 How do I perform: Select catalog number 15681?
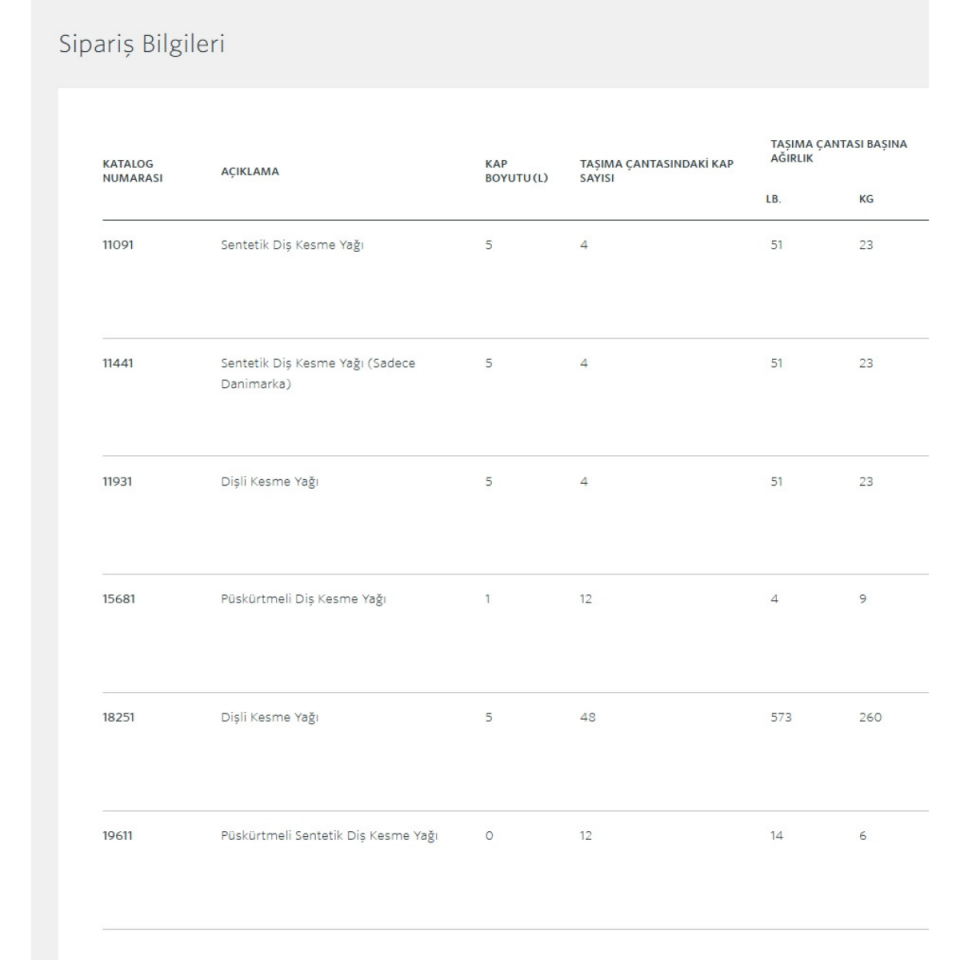pyautogui.click(x=119, y=599)
